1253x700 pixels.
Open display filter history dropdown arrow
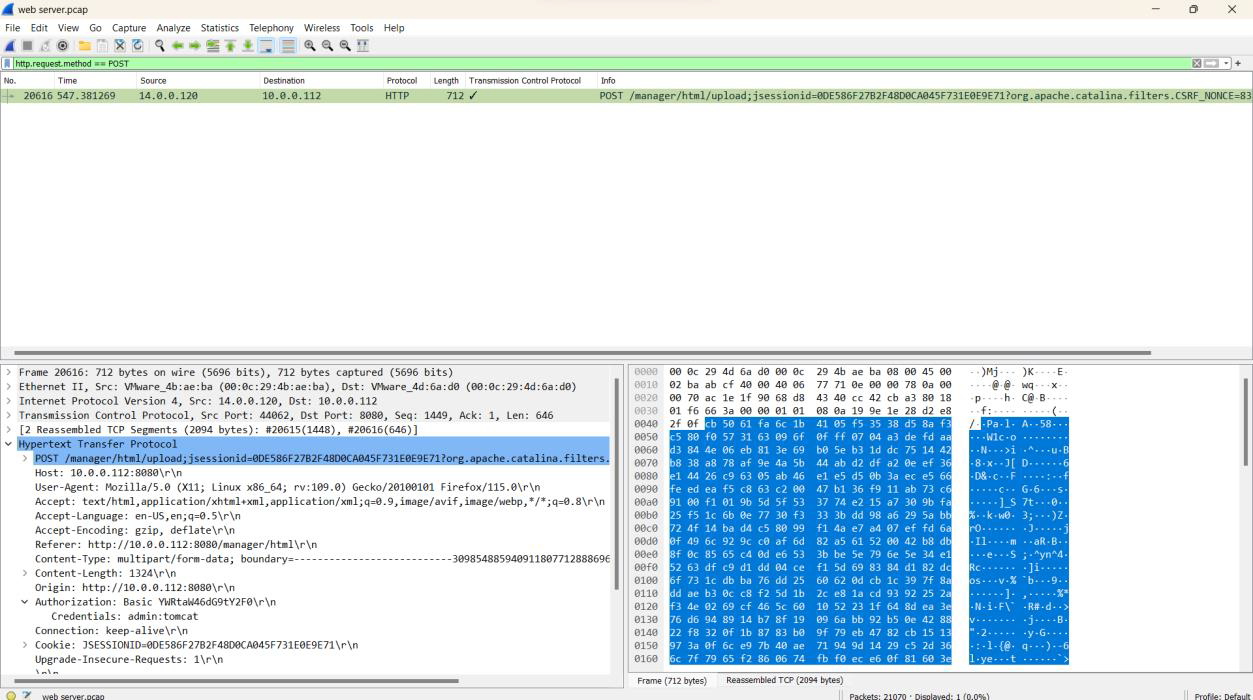click(1226, 63)
